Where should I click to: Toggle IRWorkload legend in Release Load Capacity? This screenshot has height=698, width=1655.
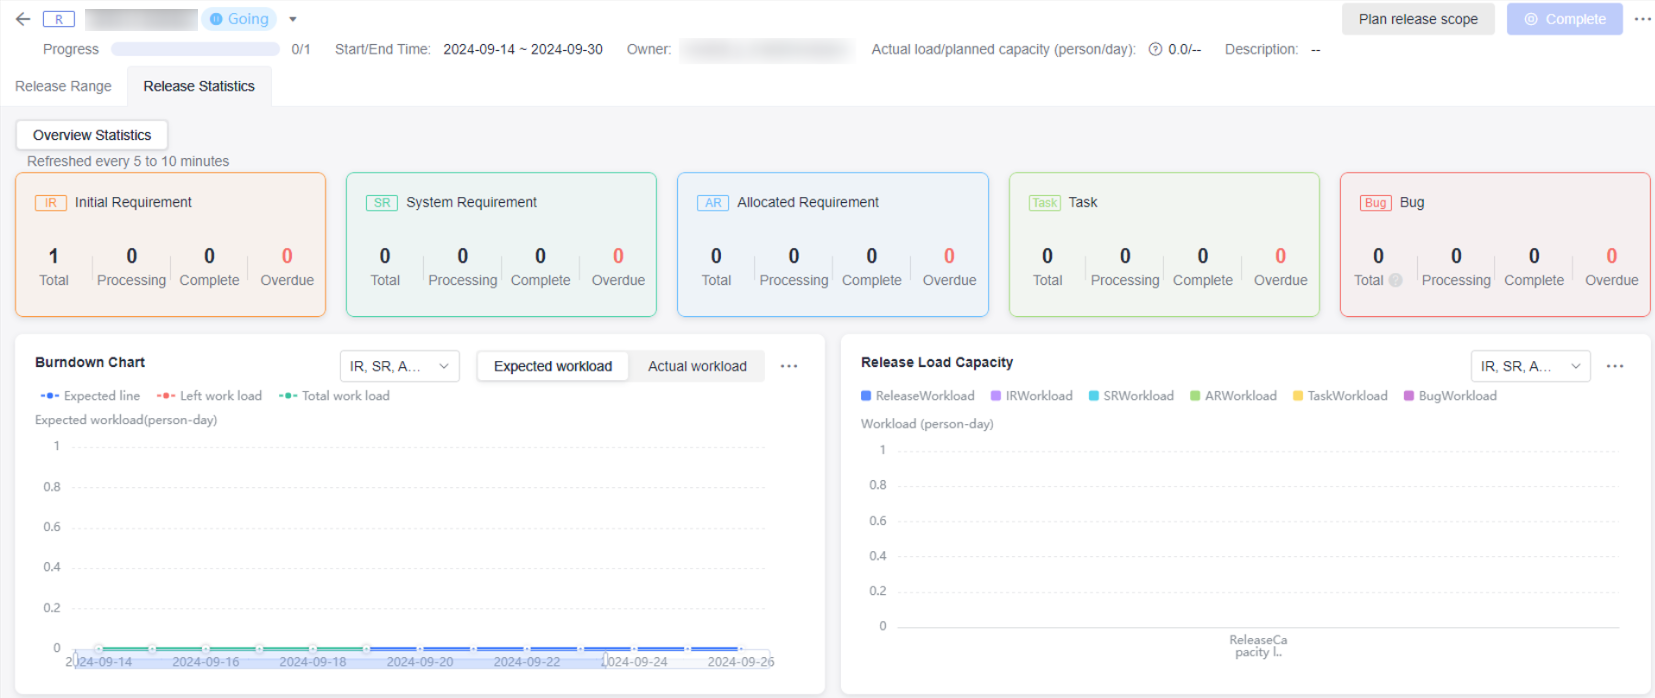(x=1031, y=396)
